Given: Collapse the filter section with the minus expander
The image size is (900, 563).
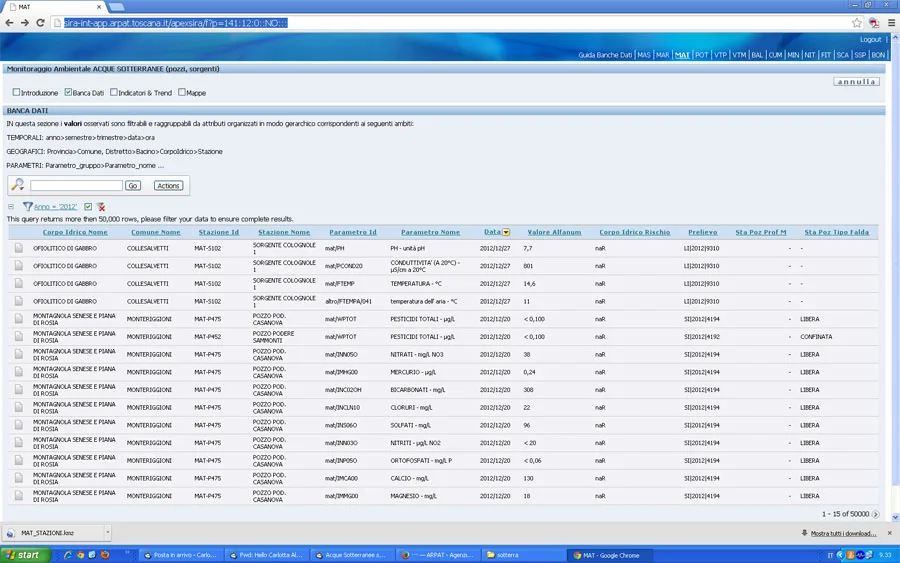Looking at the screenshot, I should click(x=11, y=207).
